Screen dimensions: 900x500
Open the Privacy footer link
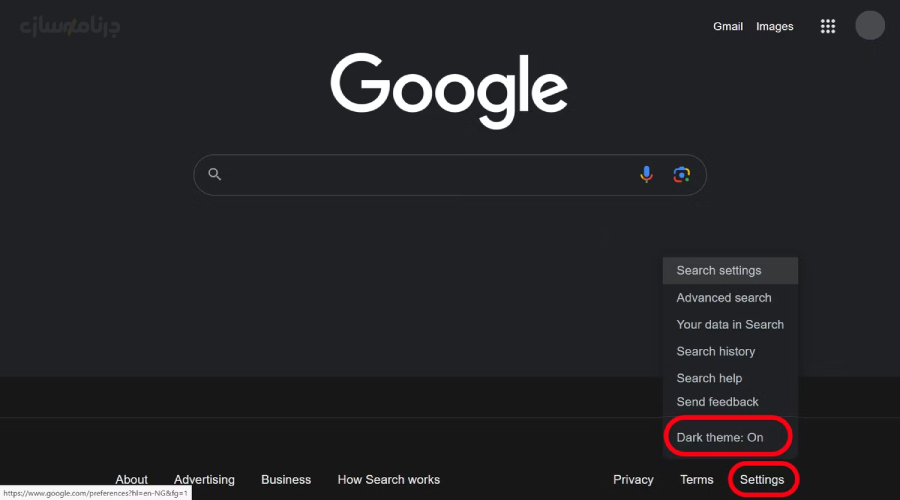point(633,479)
